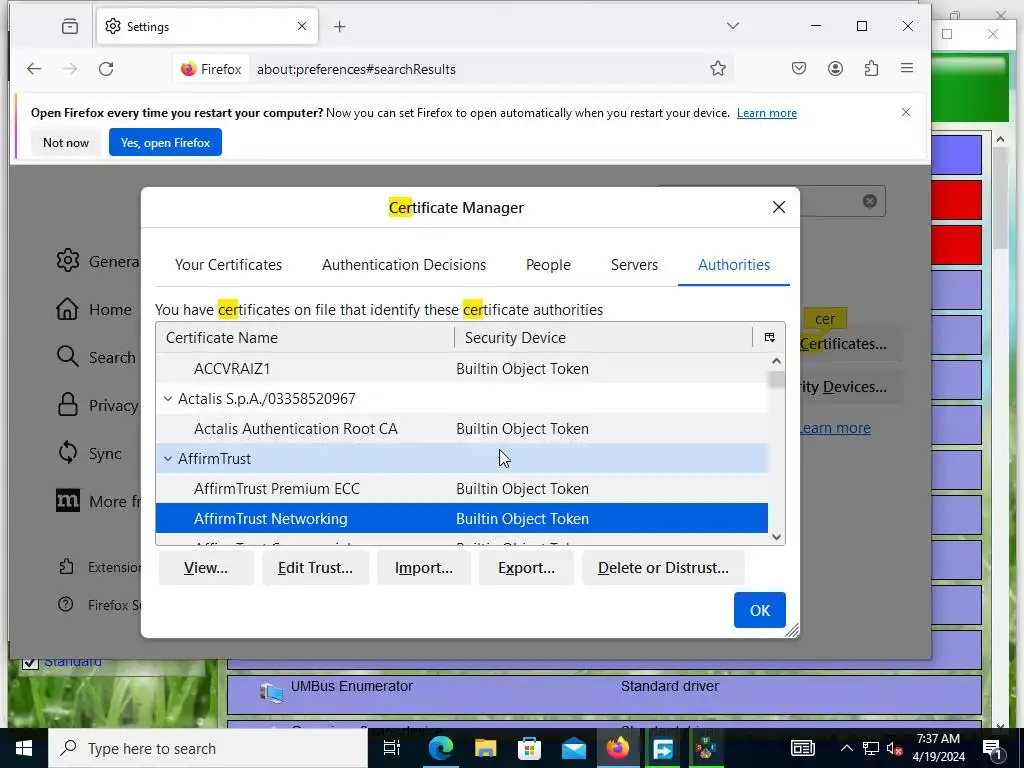The image size is (1024, 768).
Task: Switch to the Servers tab
Action: 634,264
